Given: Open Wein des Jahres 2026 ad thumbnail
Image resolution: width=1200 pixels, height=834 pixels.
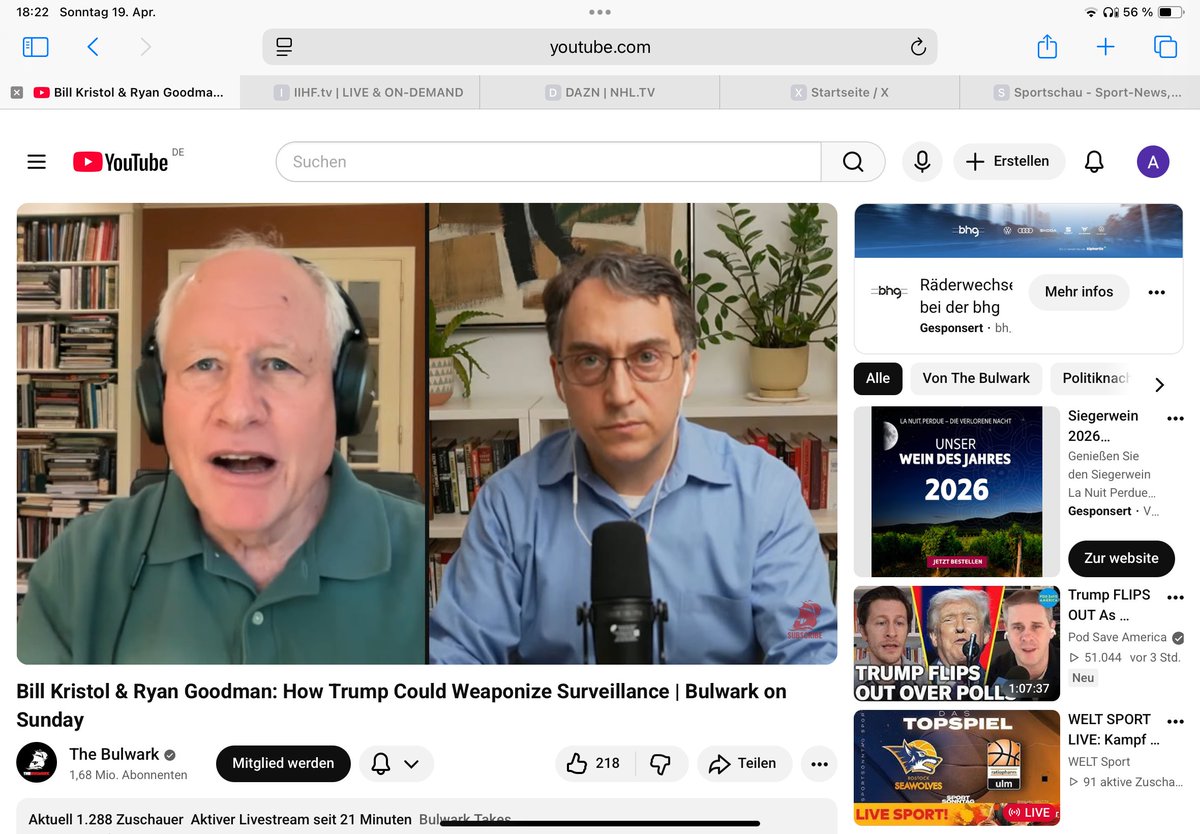Looking at the screenshot, I should (956, 491).
